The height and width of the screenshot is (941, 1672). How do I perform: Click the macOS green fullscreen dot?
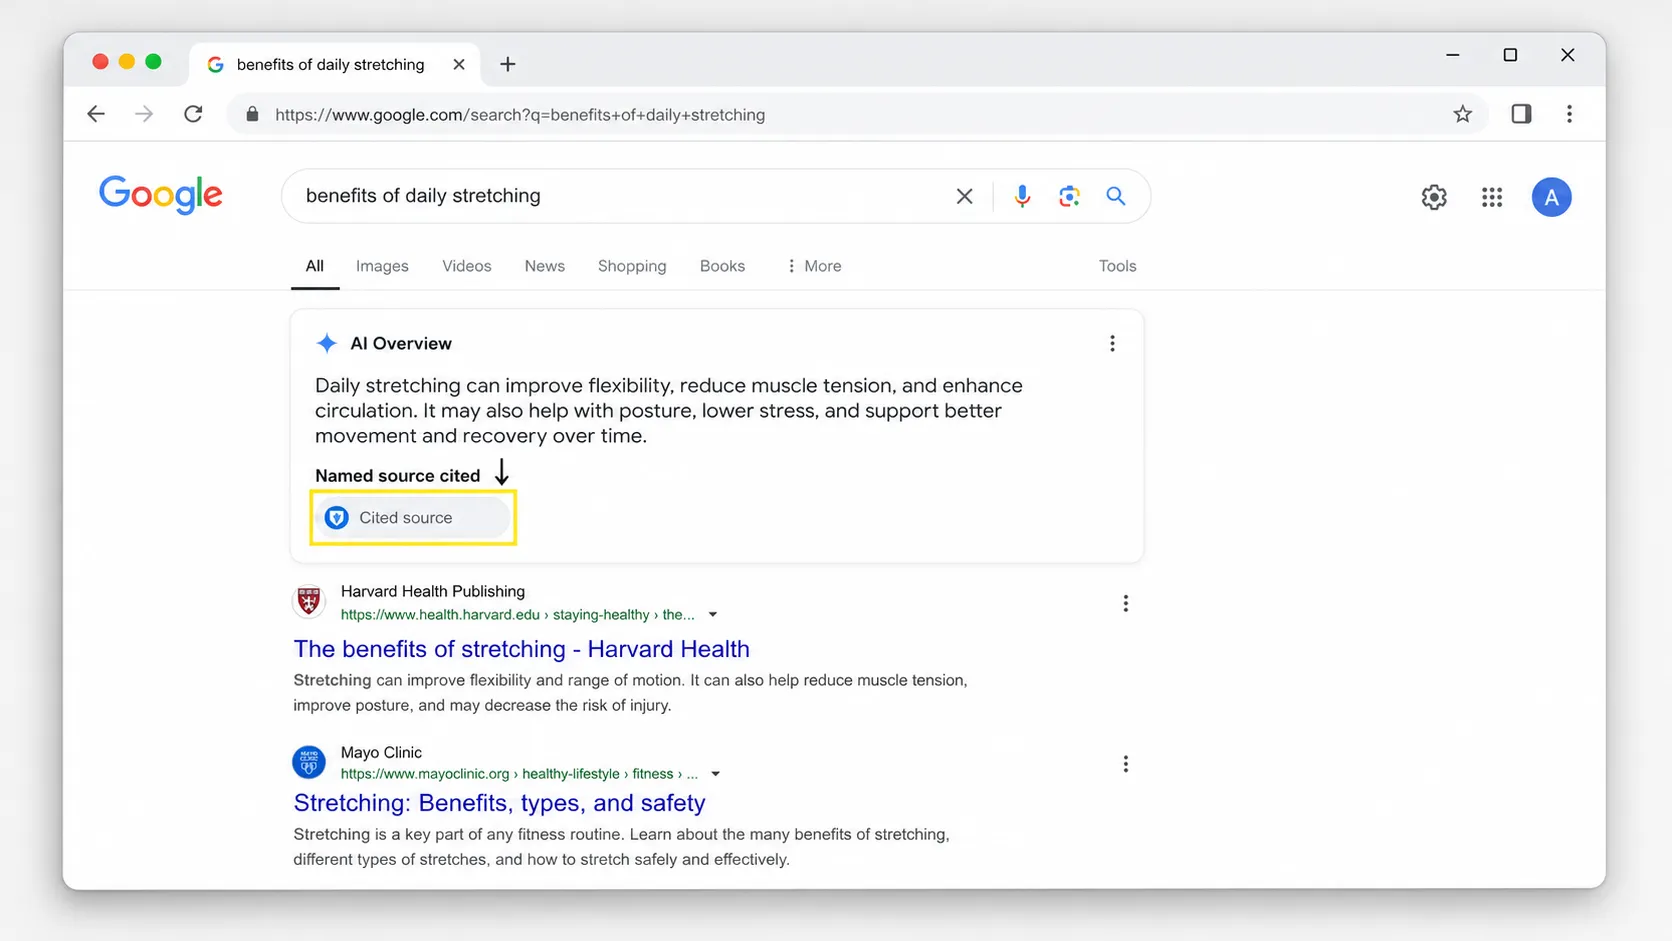153,61
